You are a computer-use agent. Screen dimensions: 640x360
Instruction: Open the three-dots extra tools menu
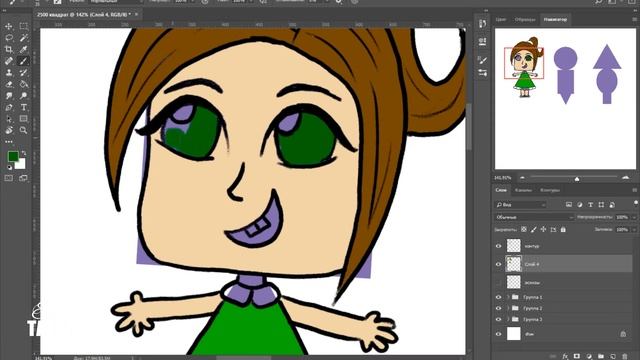9,142
